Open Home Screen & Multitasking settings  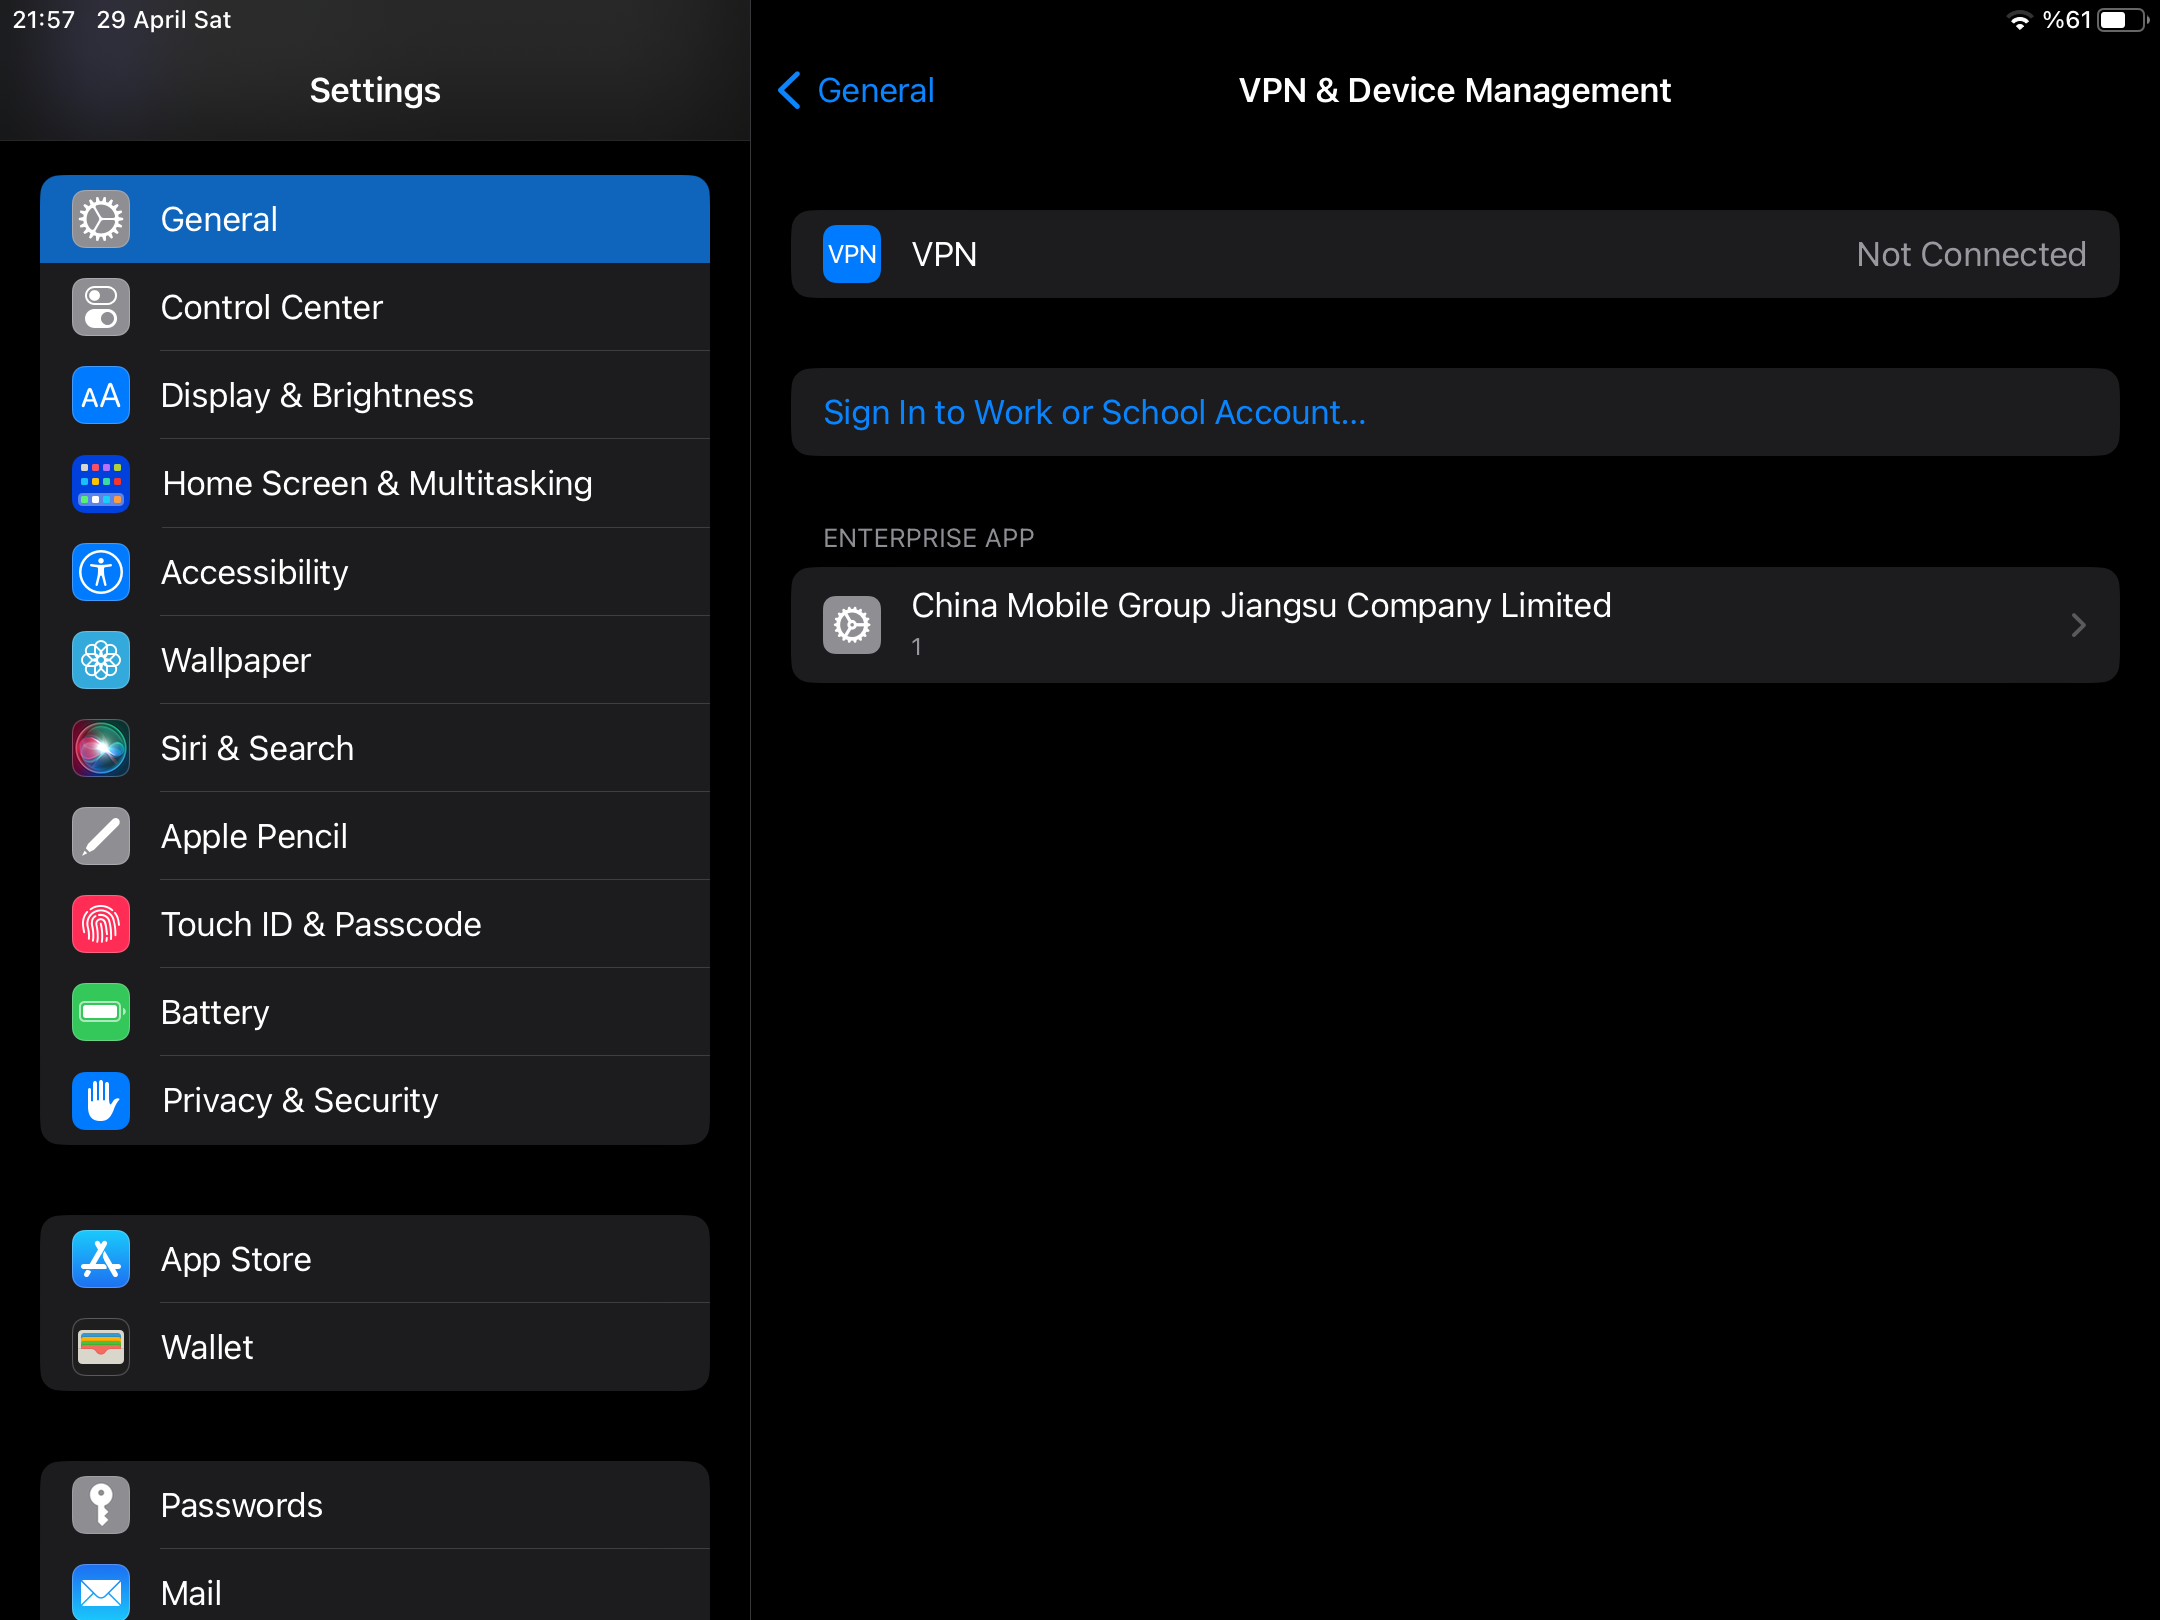coord(377,484)
